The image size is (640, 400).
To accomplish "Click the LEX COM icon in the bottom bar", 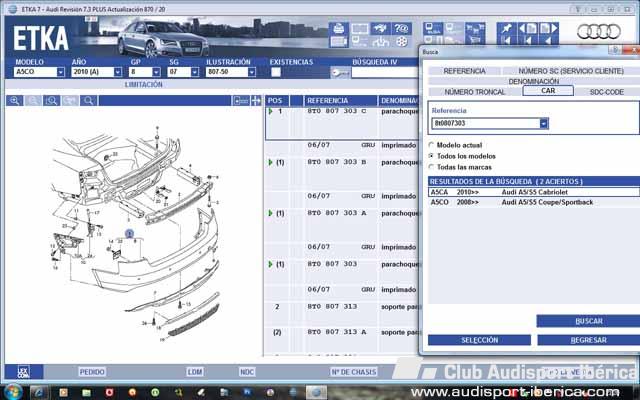I will click(x=23, y=372).
